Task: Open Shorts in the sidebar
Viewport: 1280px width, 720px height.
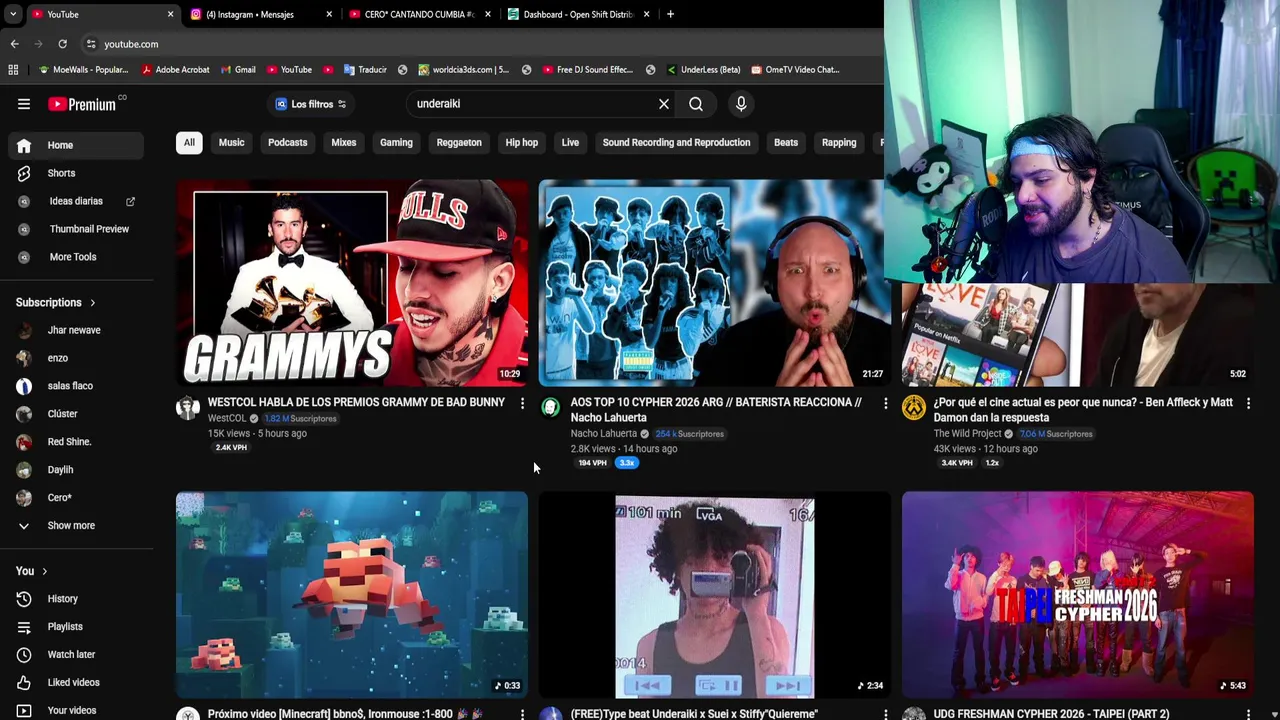Action: tap(76, 173)
